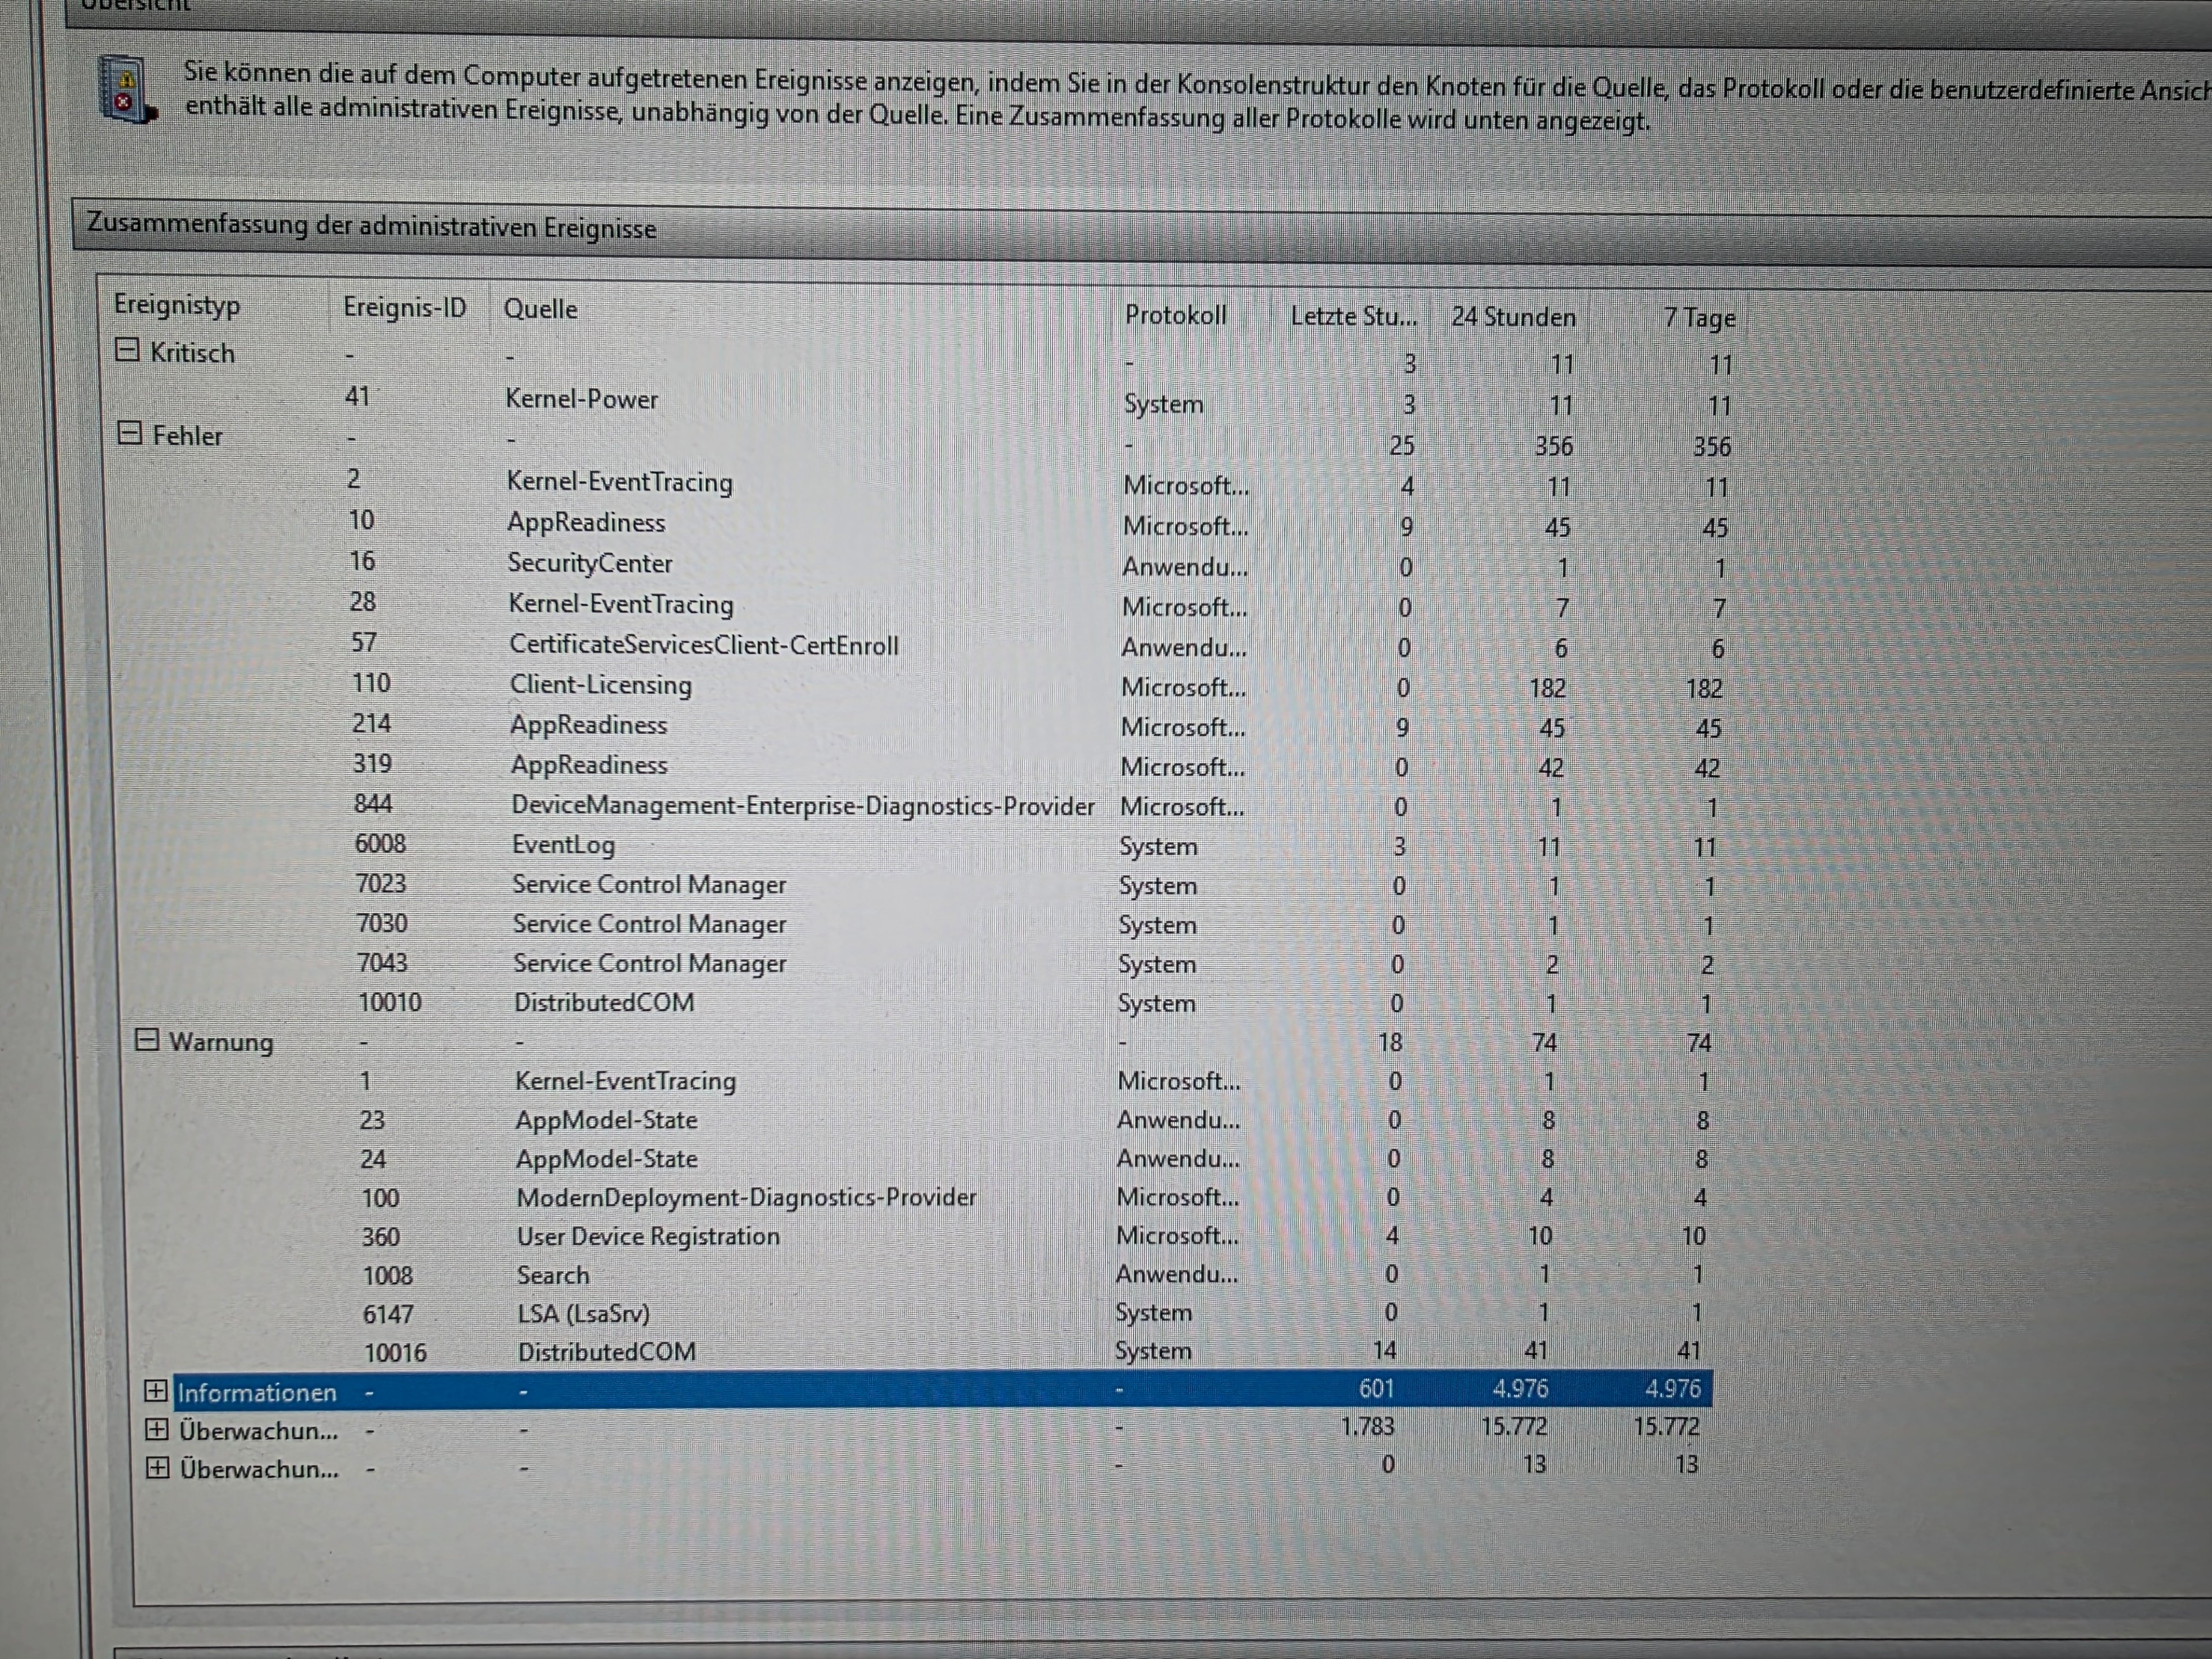Click the Protokoll column header
Screen dimensions: 2212x1659
click(1175, 315)
